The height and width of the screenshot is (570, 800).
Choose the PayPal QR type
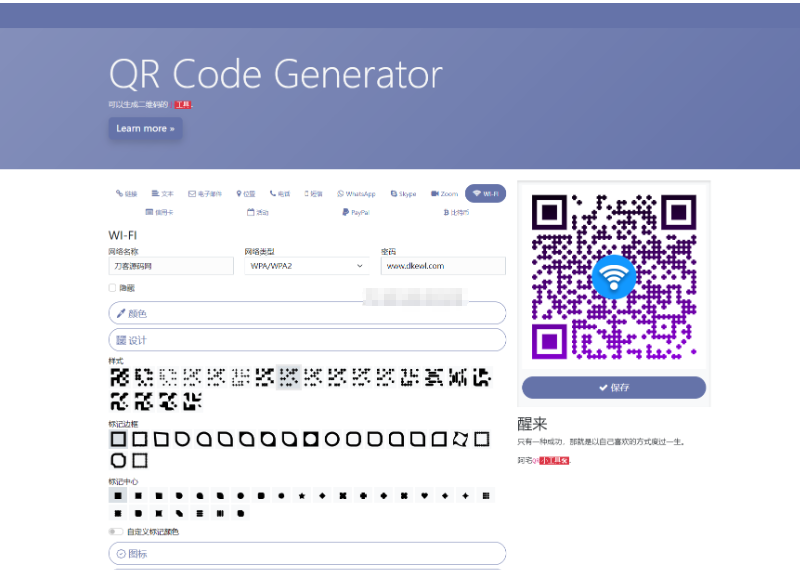(355, 212)
